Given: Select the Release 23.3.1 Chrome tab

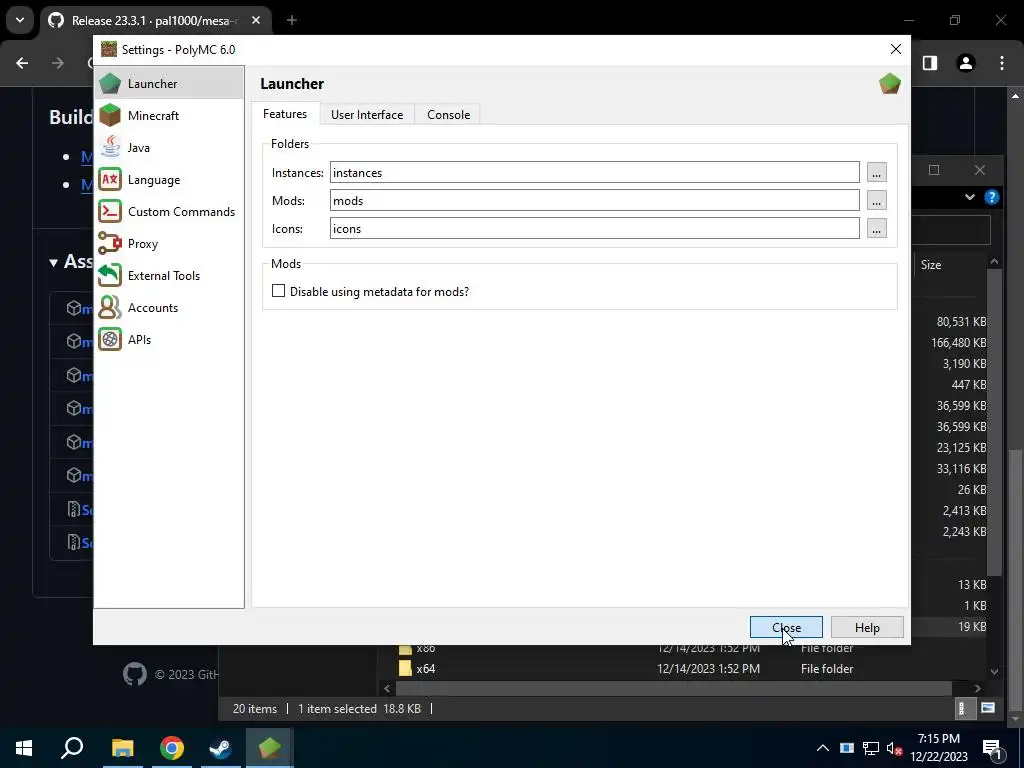Looking at the screenshot, I should pos(155,20).
